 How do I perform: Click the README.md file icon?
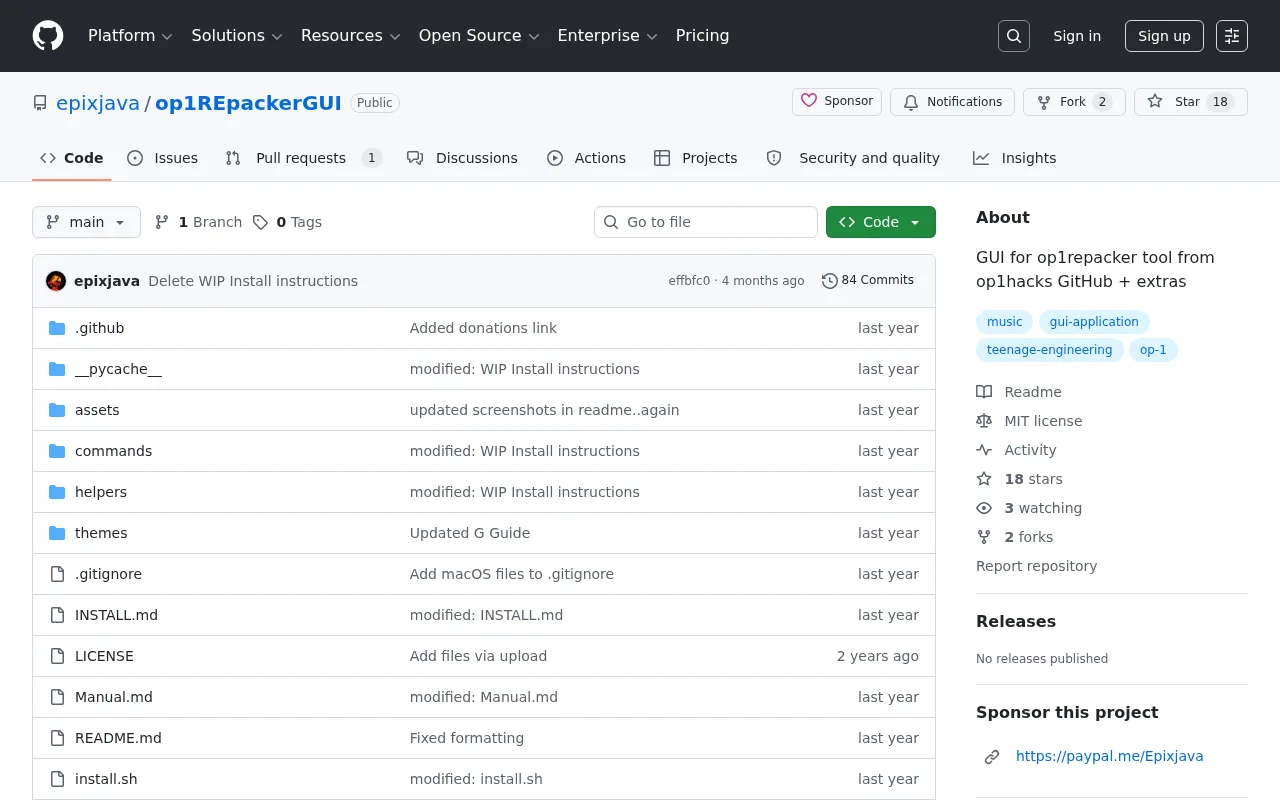click(57, 738)
